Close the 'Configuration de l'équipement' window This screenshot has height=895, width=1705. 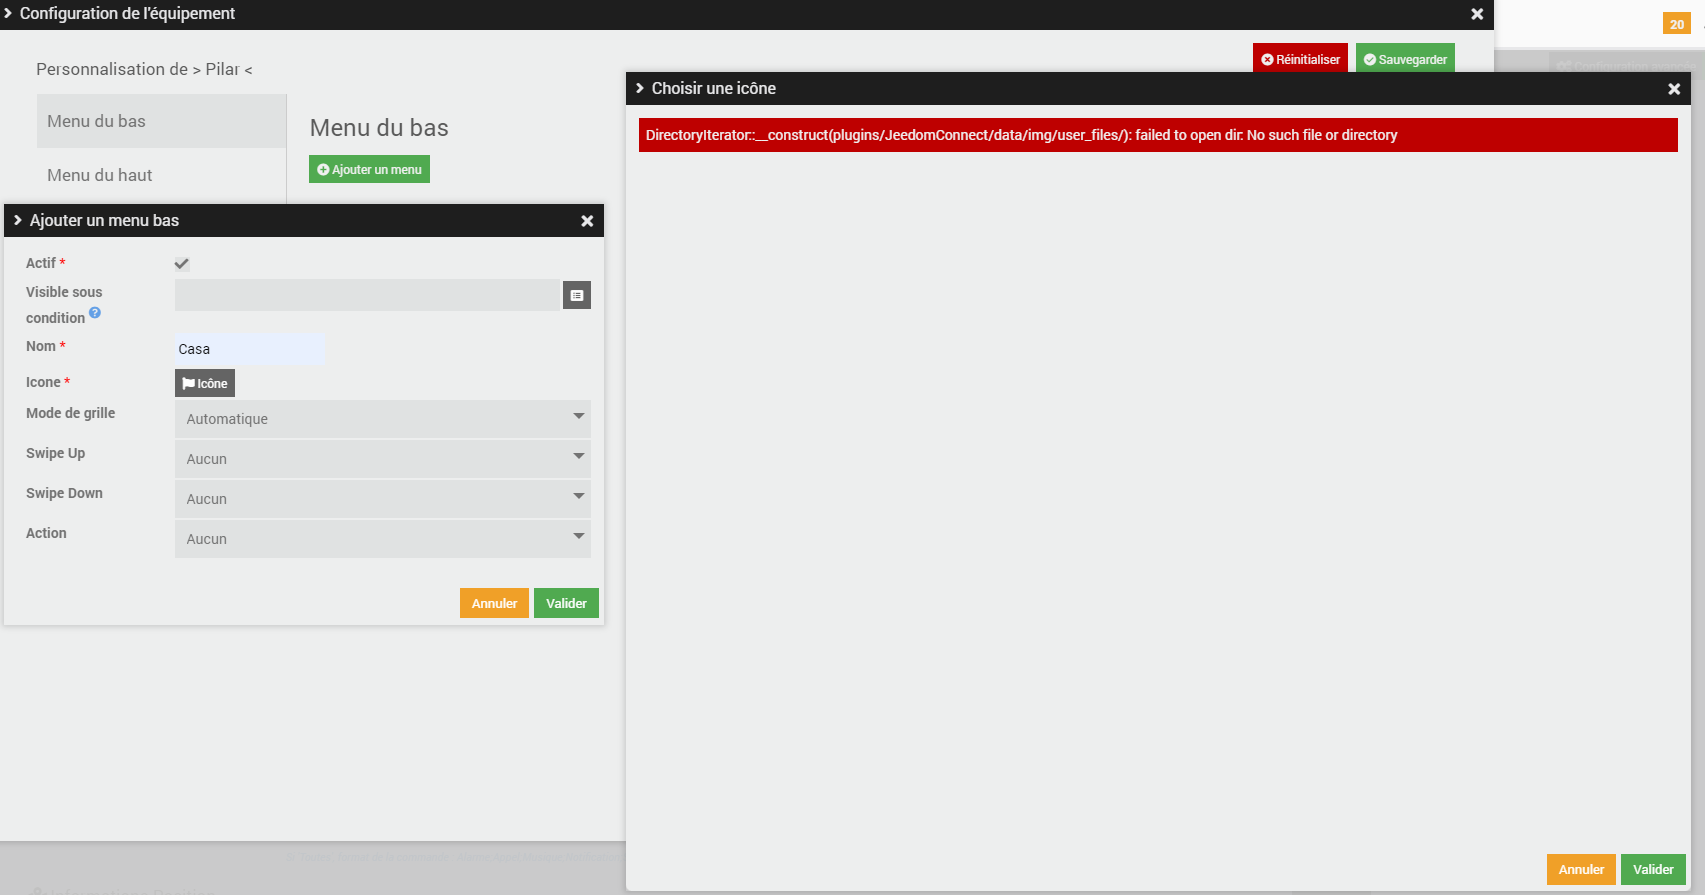click(x=1477, y=14)
